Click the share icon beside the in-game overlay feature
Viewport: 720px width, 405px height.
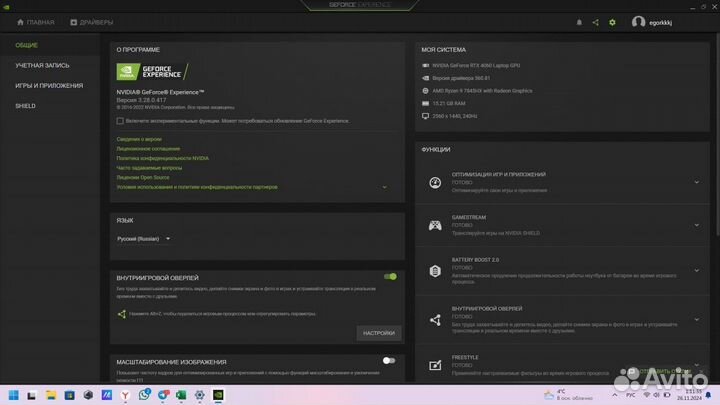(435, 320)
